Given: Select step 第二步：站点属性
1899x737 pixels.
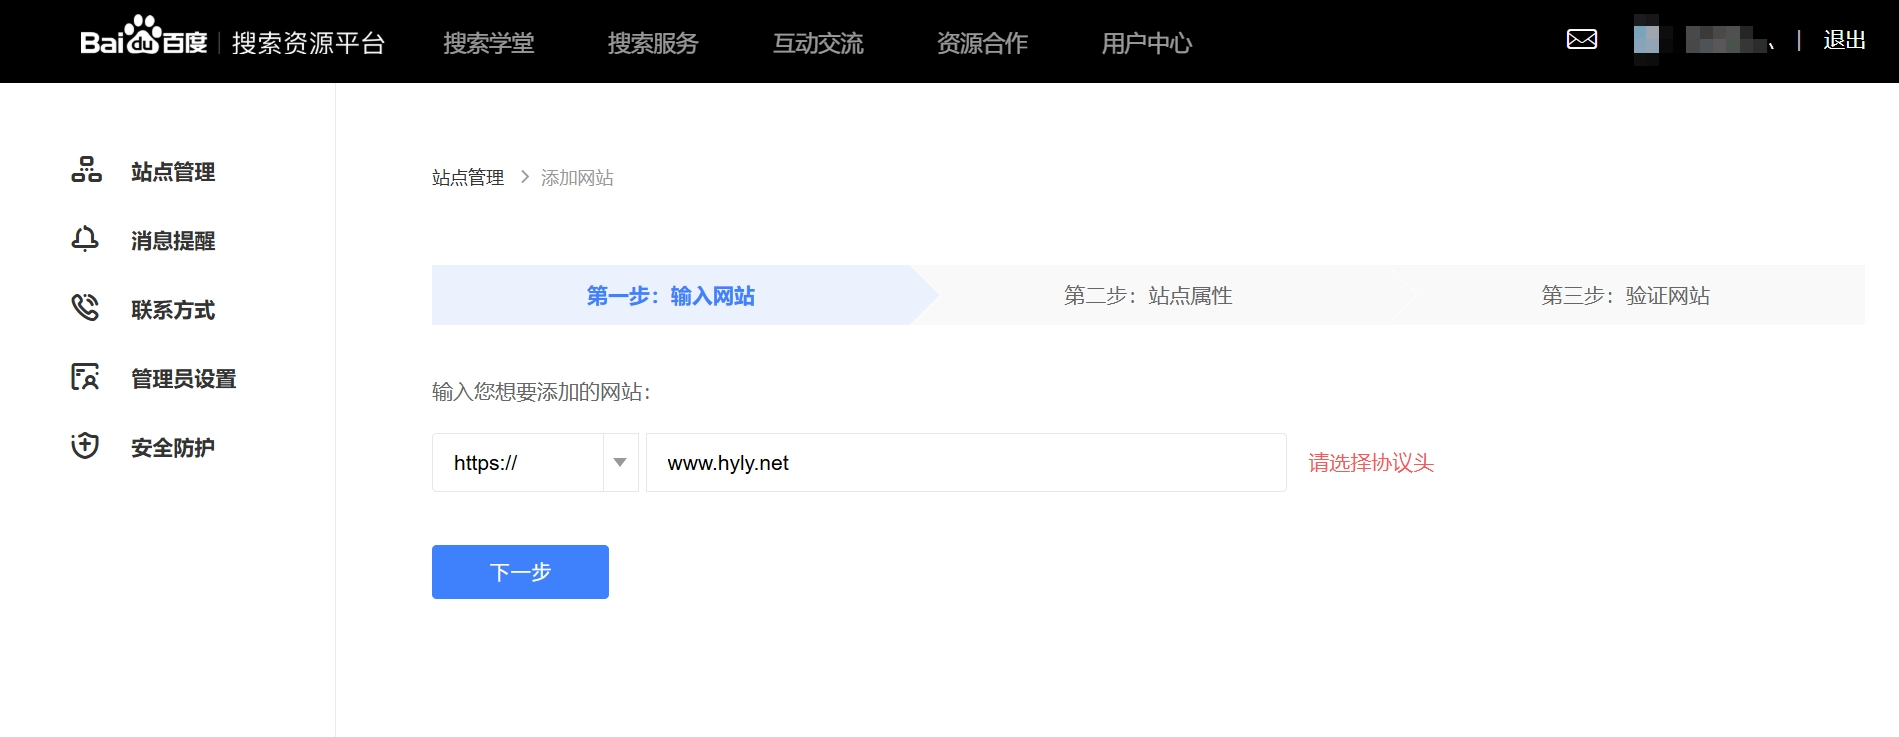Looking at the screenshot, I should click(x=1148, y=295).
